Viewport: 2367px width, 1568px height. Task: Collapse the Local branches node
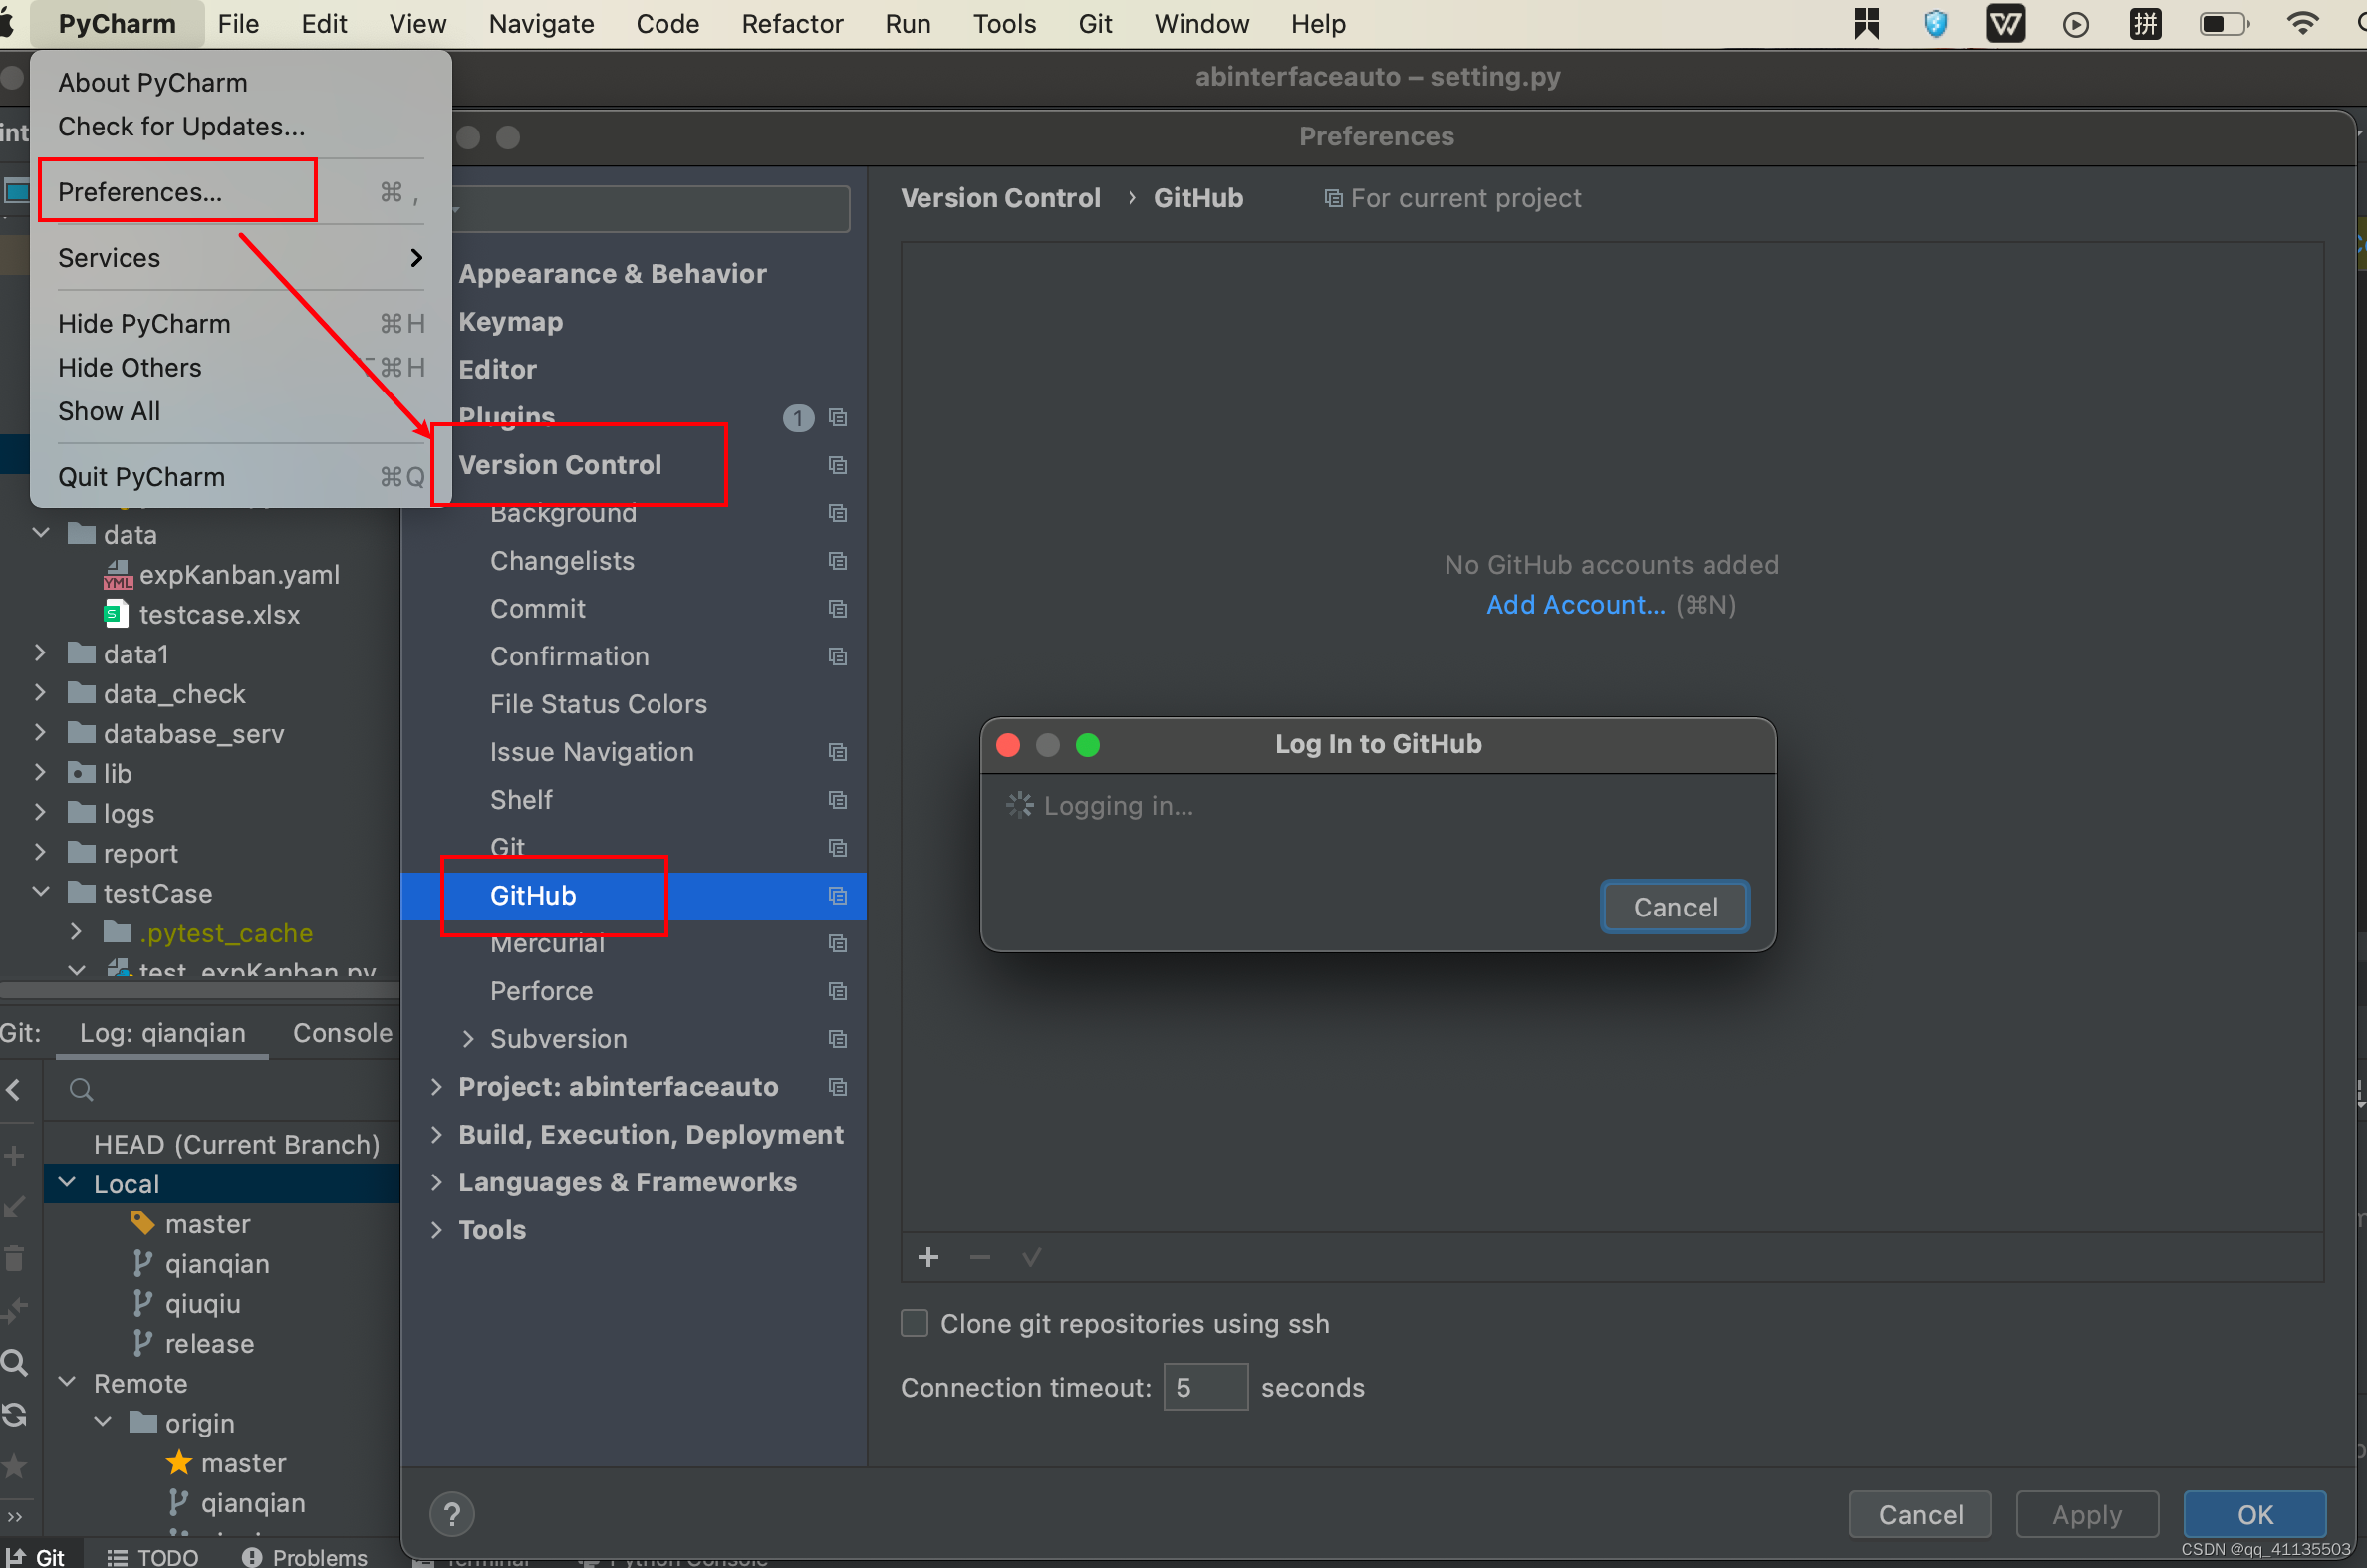[67, 1183]
